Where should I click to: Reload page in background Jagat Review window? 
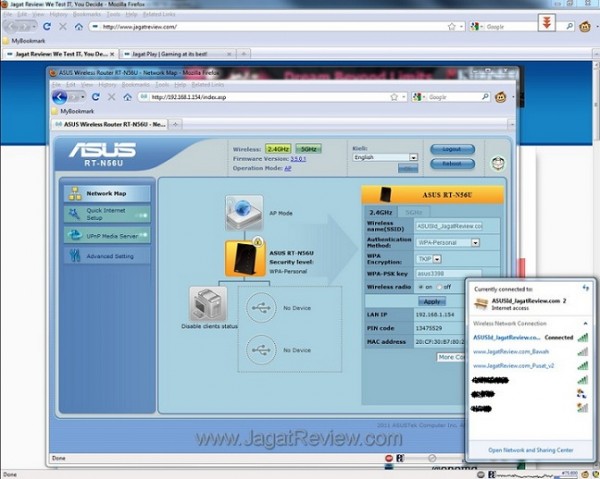tap(47, 26)
